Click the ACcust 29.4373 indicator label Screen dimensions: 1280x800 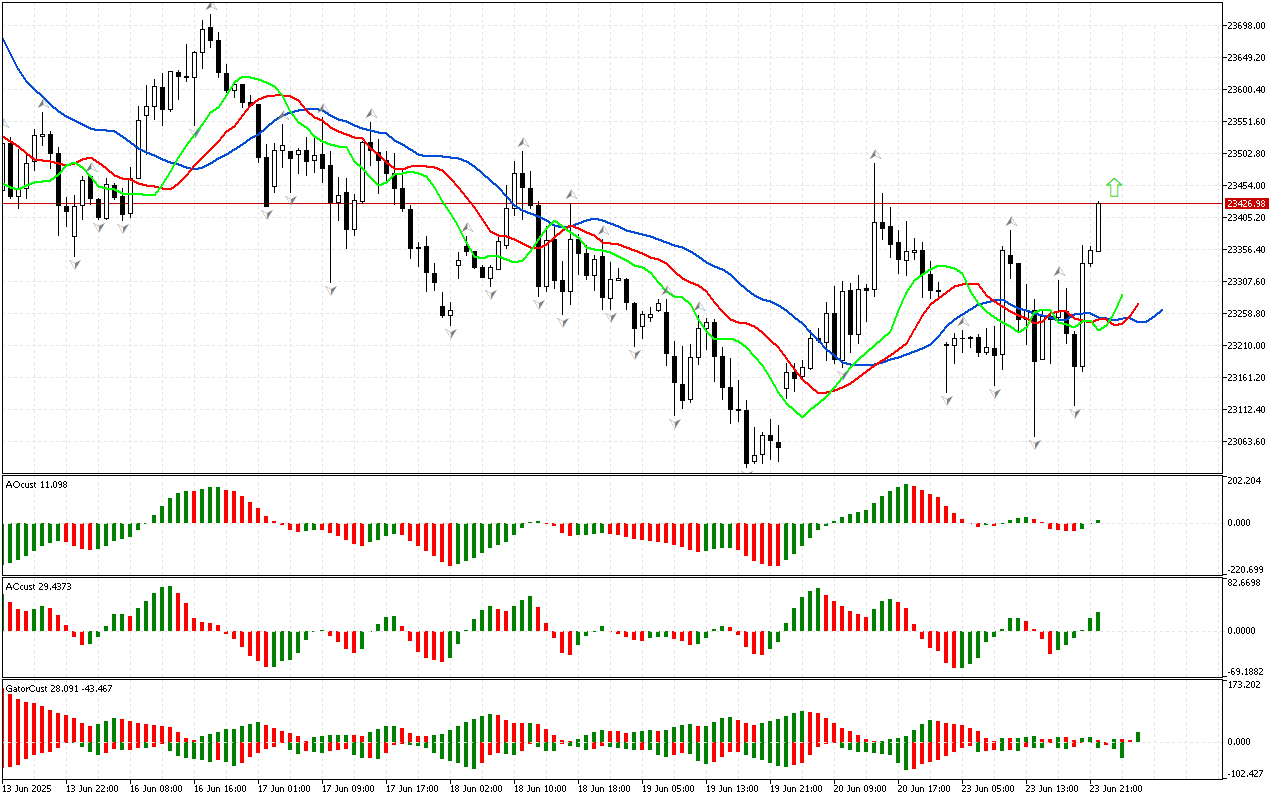pyautogui.click(x=41, y=585)
